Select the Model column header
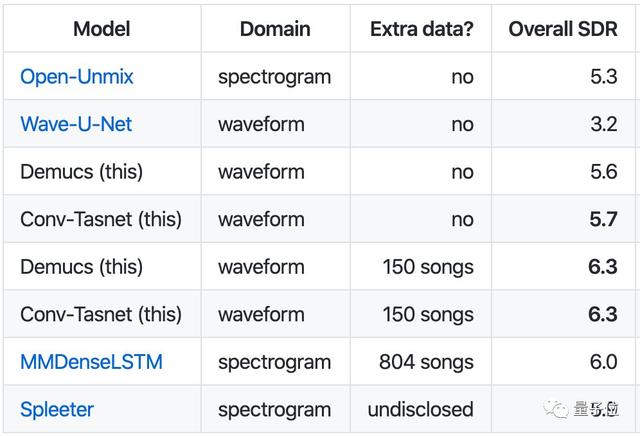The image size is (640, 437). pyautogui.click(x=103, y=28)
